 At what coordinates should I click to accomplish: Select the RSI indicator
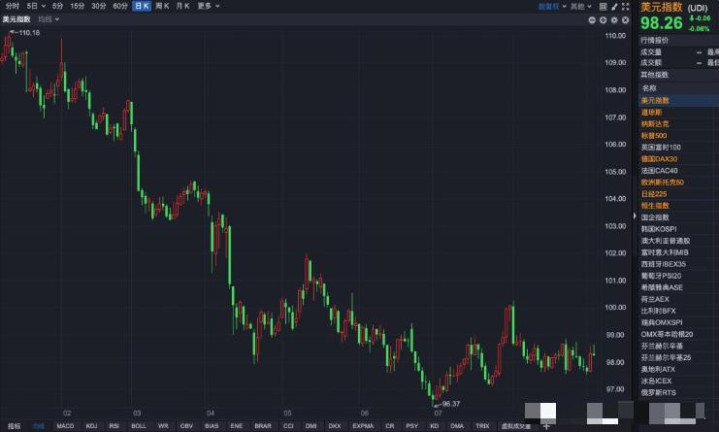[x=114, y=426]
